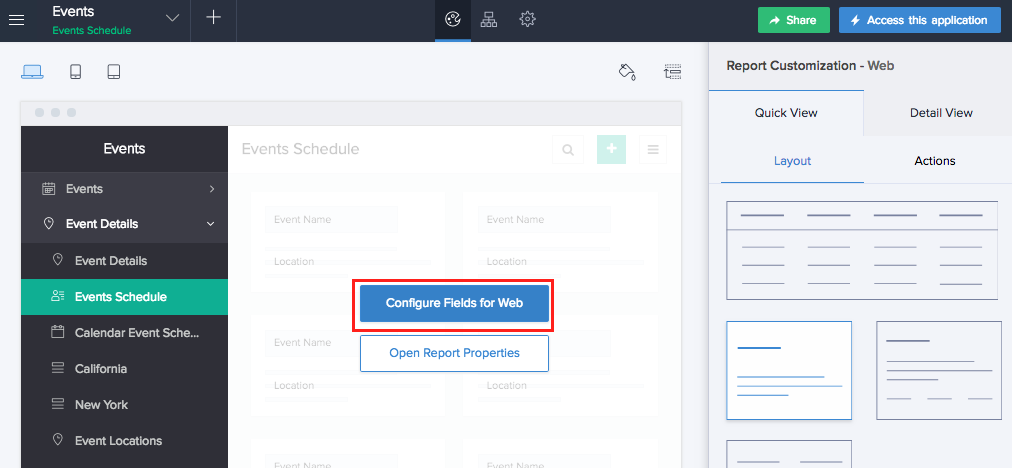Switch preview to phone device view
This screenshot has width=1012, height=468.
pyautogui.click(x=76, y=71)
